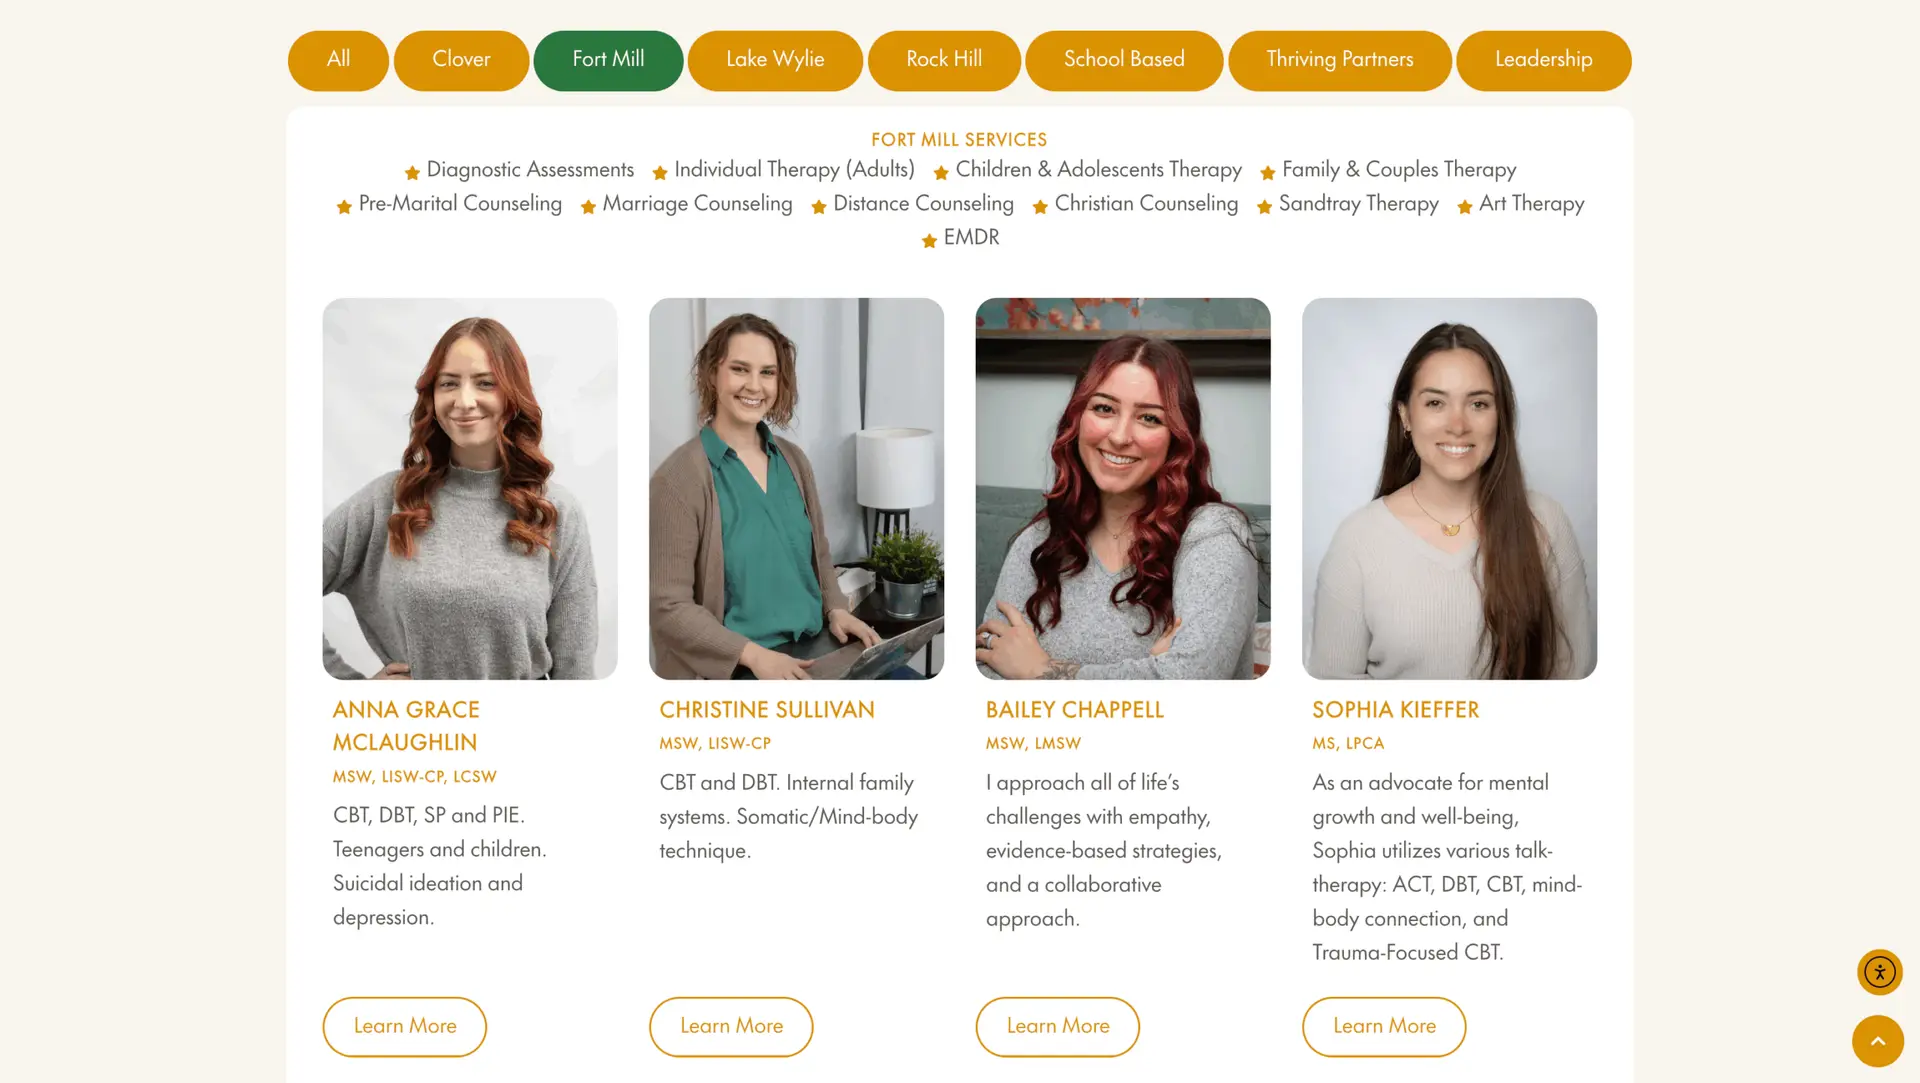Click Learn More under Christine Sullivan
The width and height of the screenshot is (1920, 1083).
731,1026
